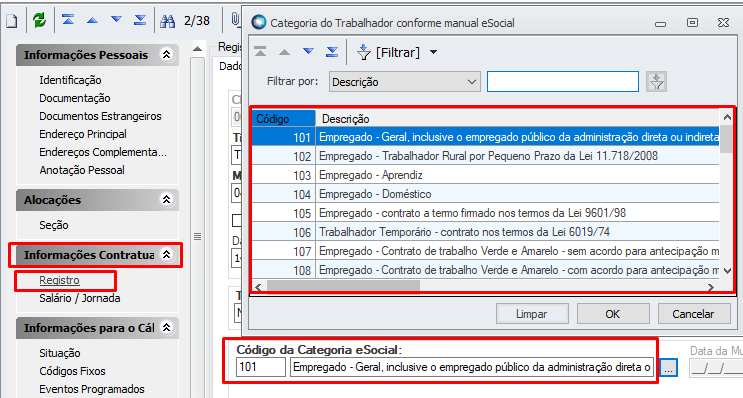Viewport: 743px width, 398px height.
Task: Click the filter text input field
Action: coord(563,81)
